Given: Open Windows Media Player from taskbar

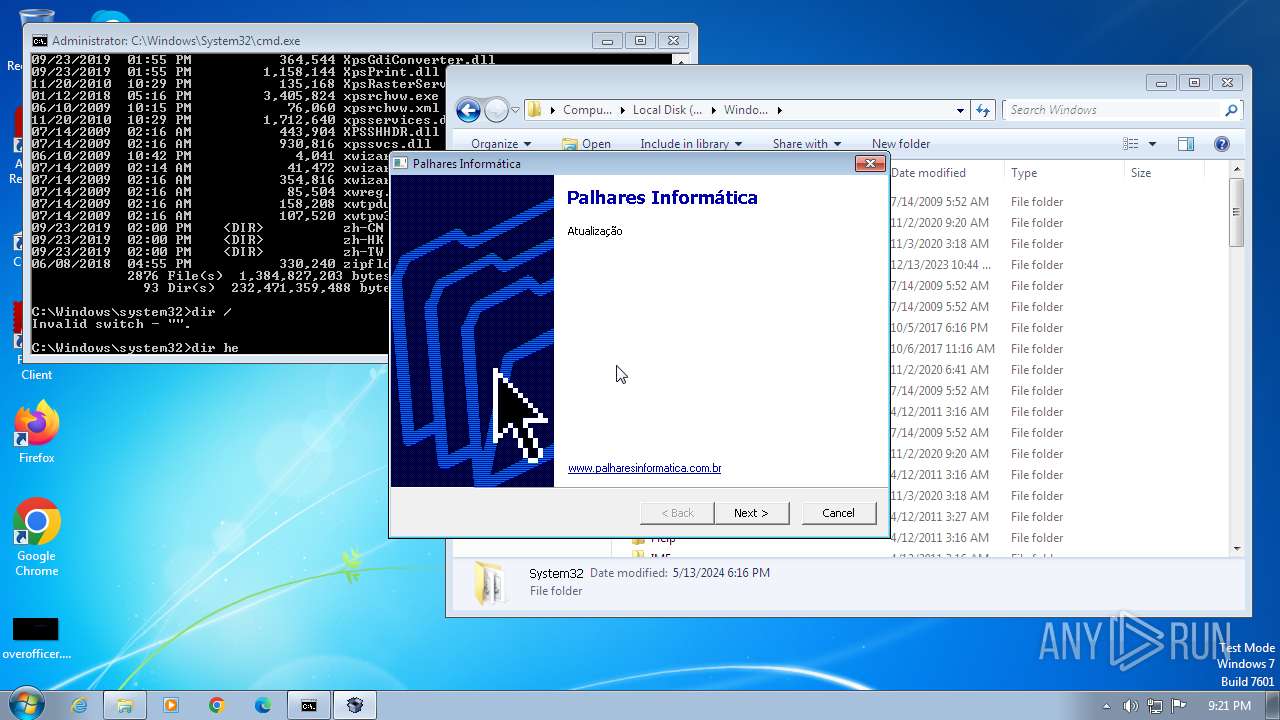Looking at the screenshot, I should [x=171, y=705].
